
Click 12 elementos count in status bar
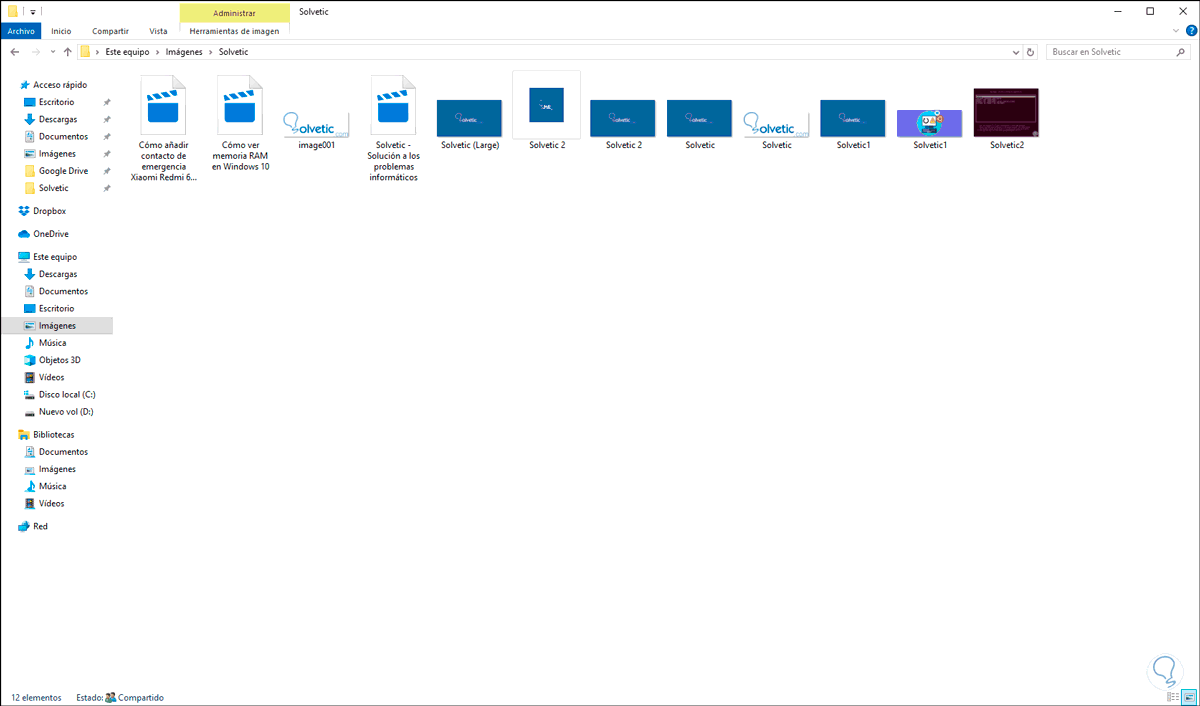(36, 697)
